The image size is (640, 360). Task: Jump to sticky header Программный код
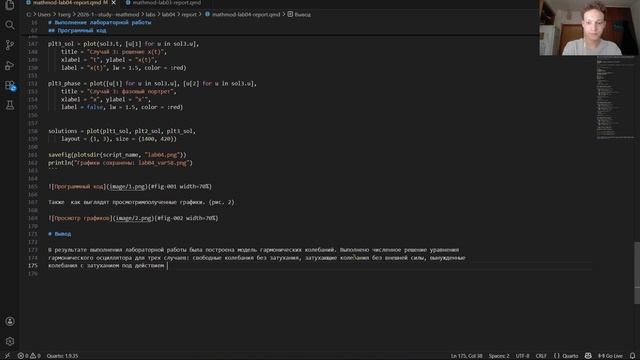coord(77,30)
